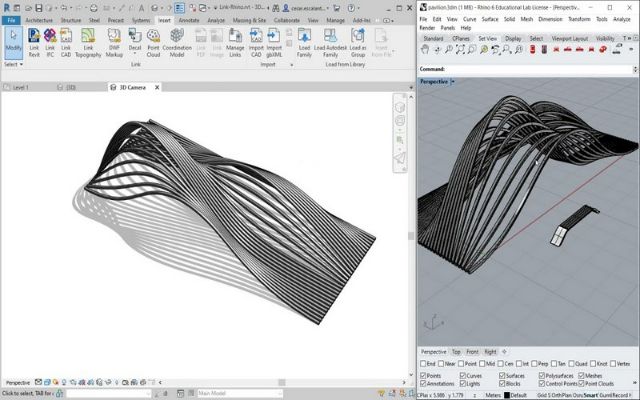Click the Revit vertical scrollbar thumb
Screen dimensions: 640x400
pyautogui.click(x=411, y=236)
